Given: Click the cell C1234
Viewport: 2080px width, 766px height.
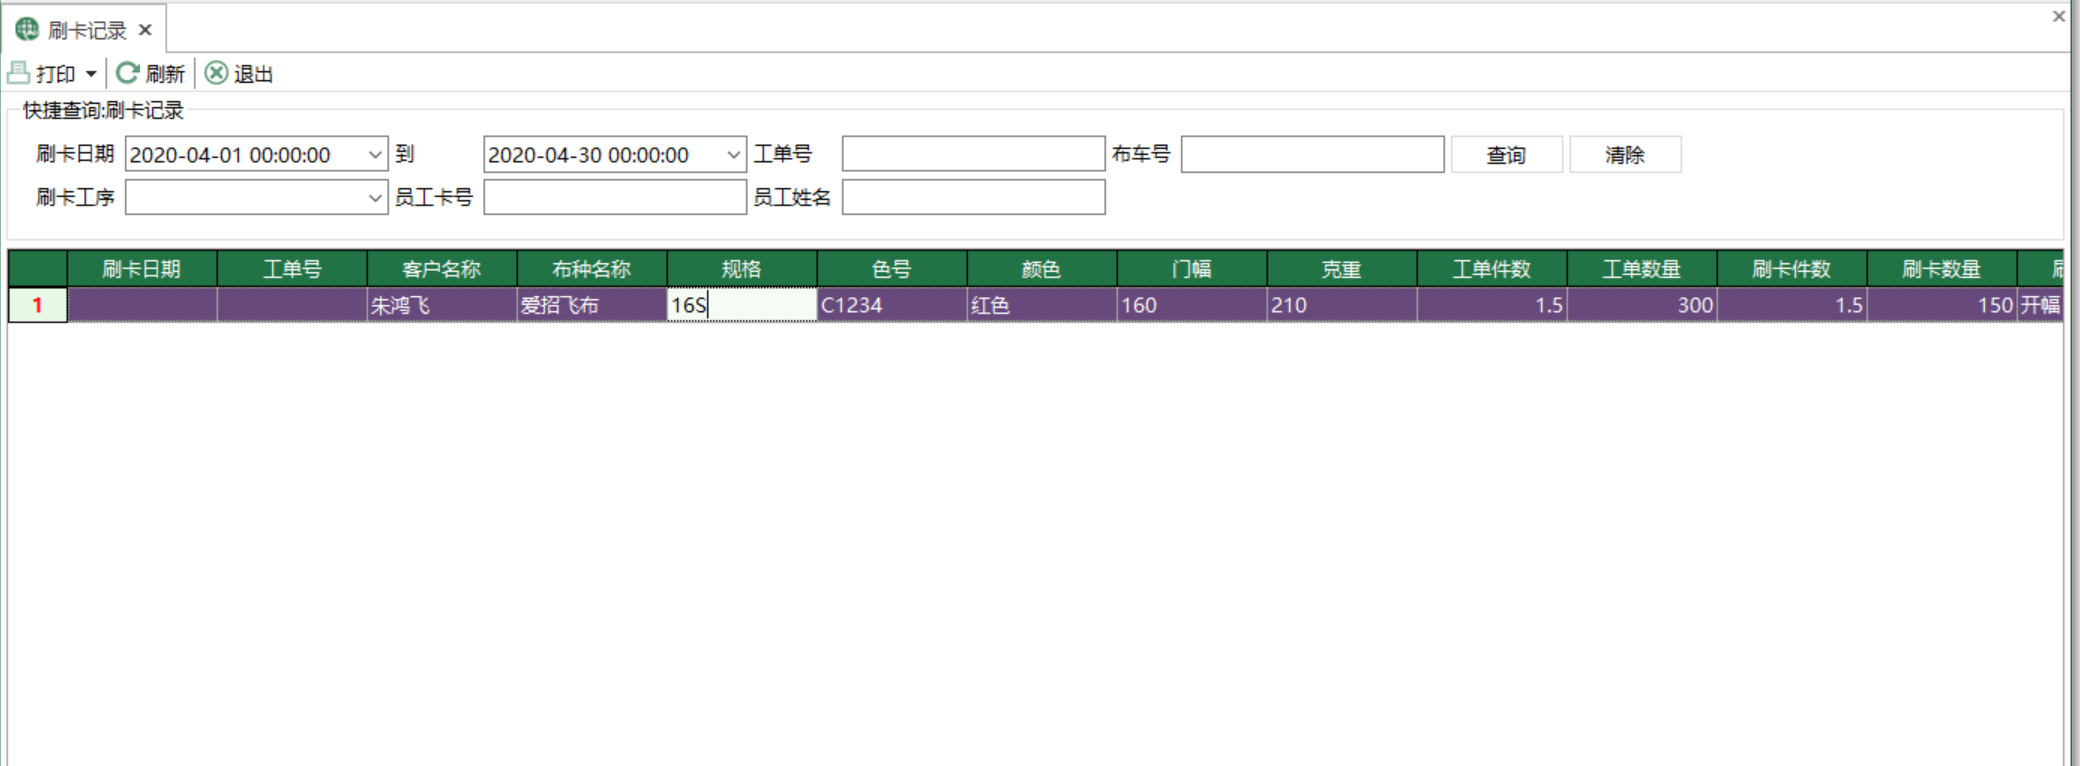Looking at the screenshot, I should tap(892, 305).
